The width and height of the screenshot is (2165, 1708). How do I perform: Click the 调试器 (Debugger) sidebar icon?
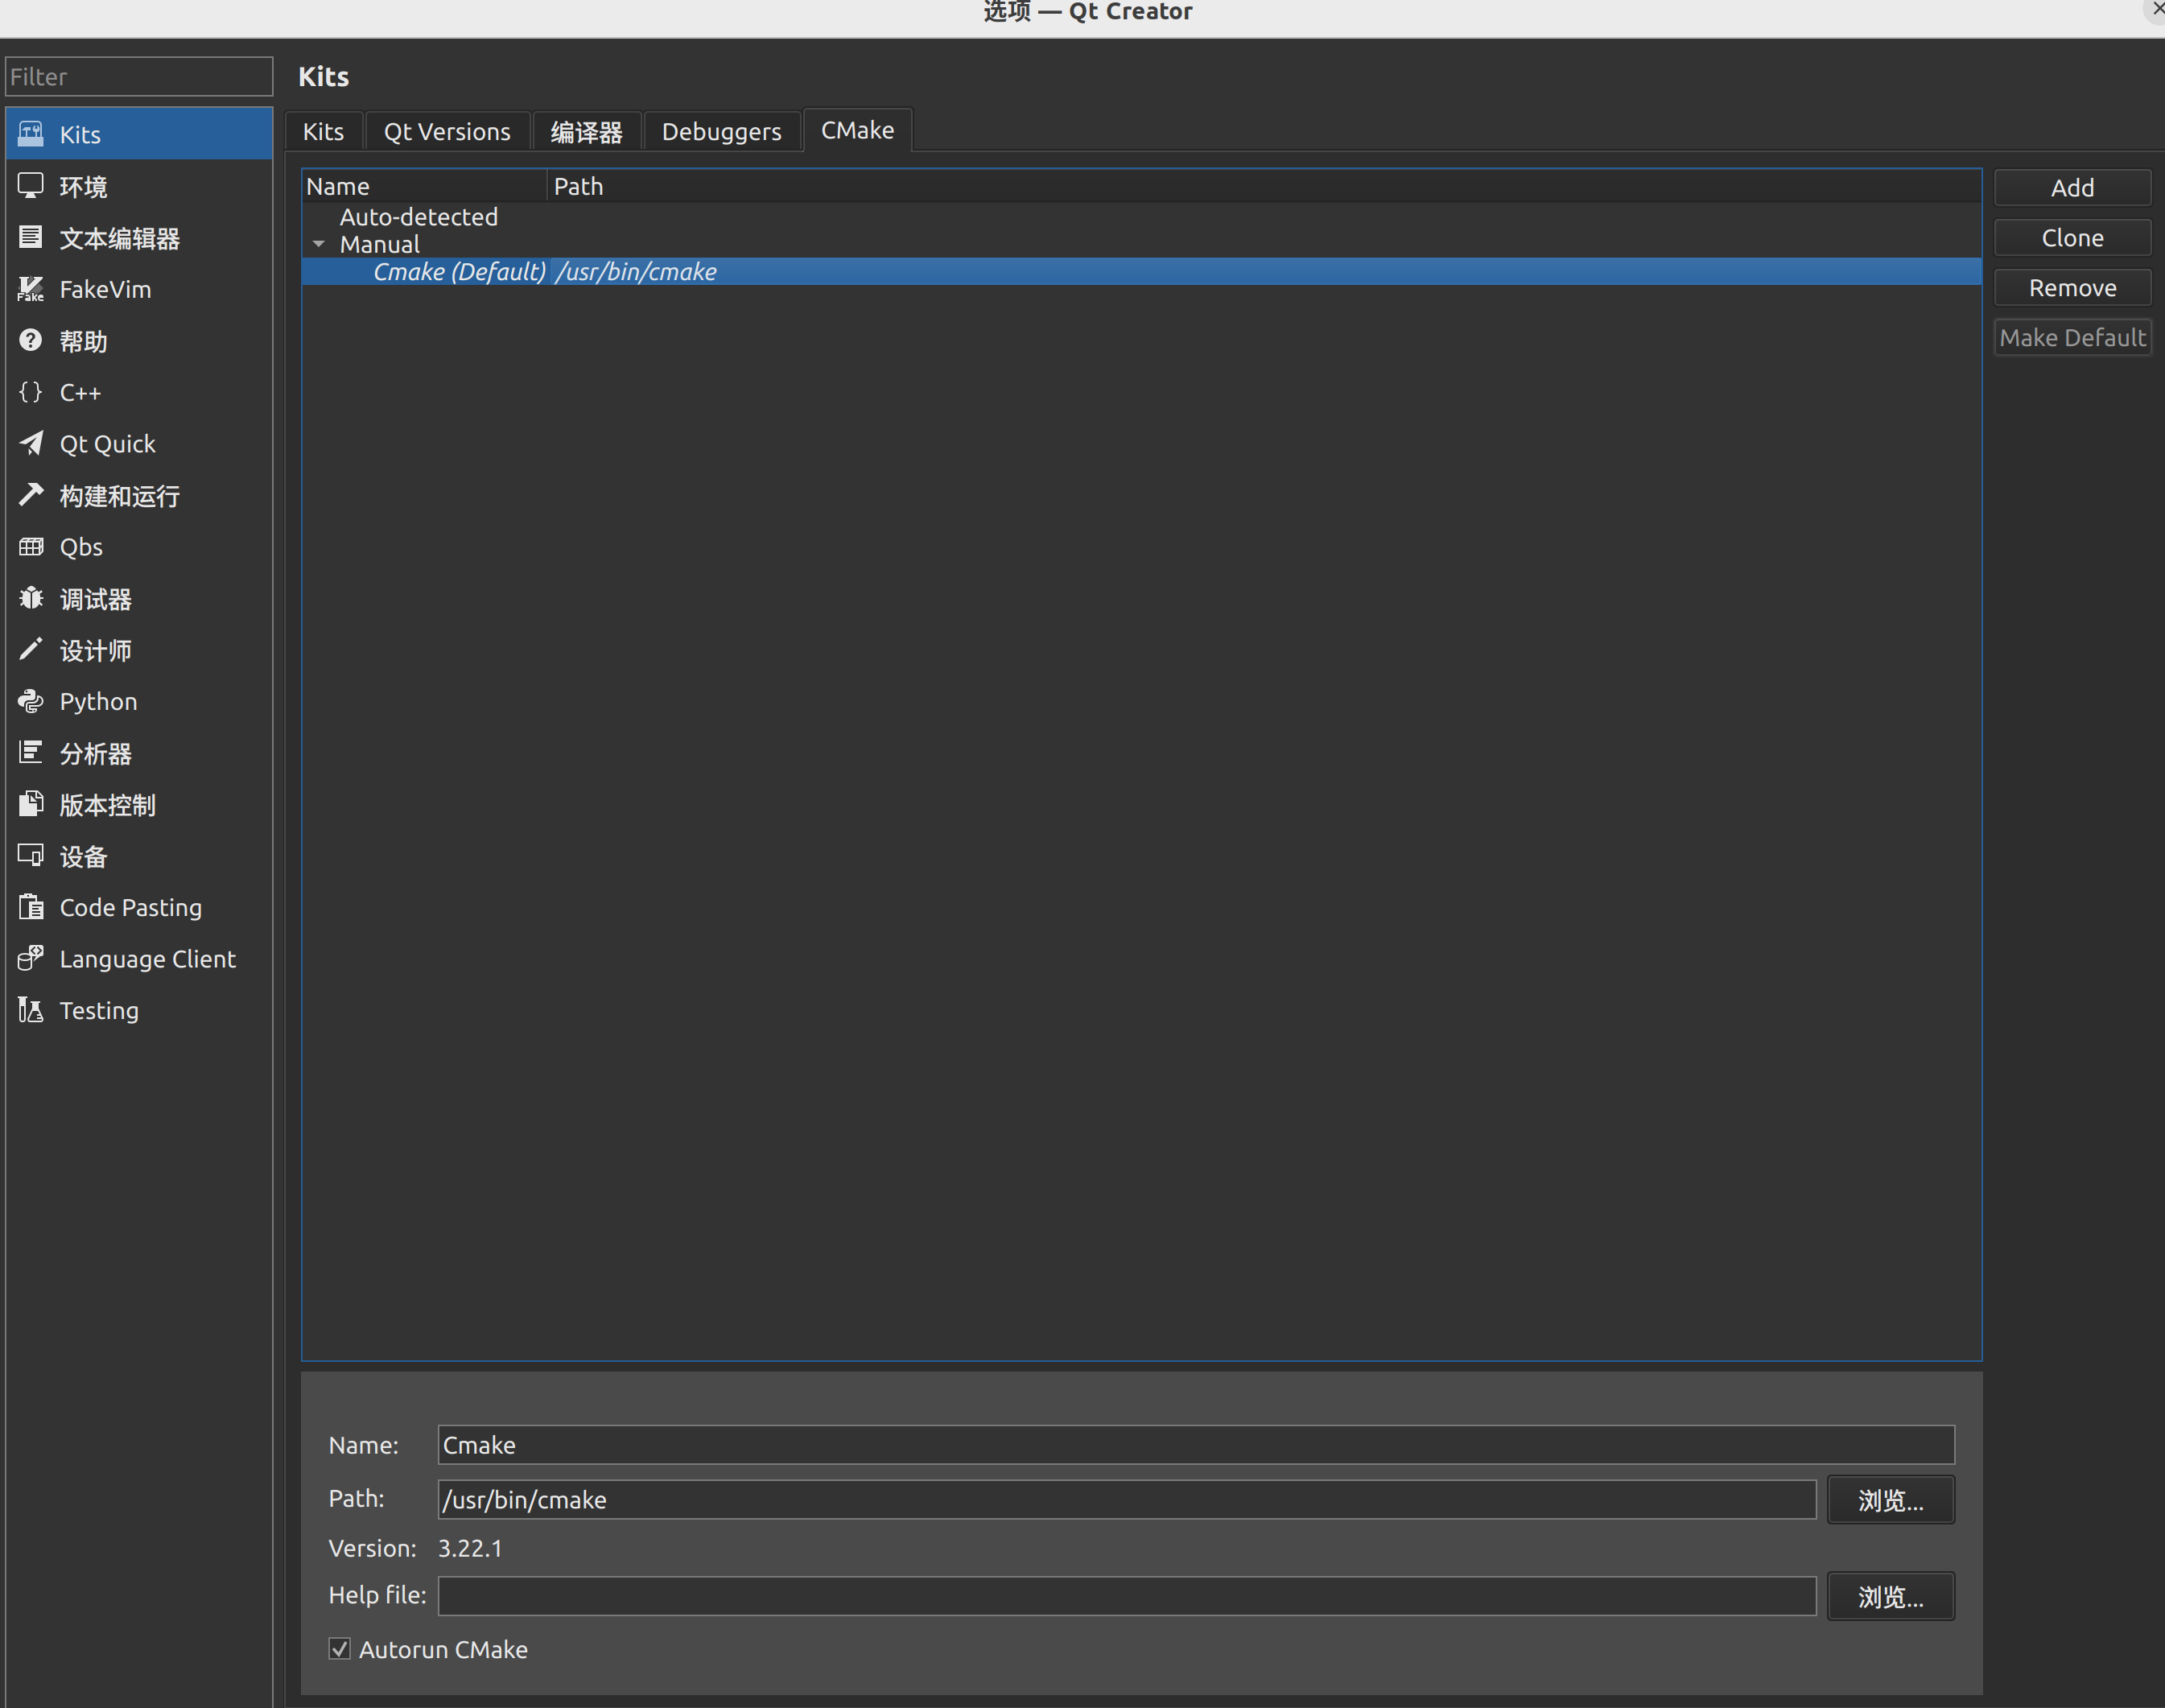click(97, 597)
